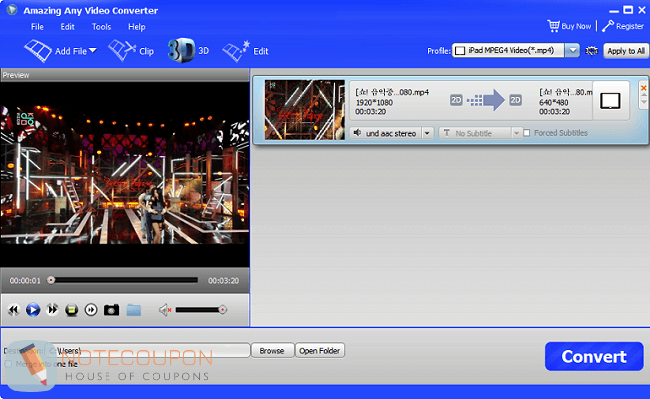Click the total duration 00:03:20 under preview

[223, 281]
